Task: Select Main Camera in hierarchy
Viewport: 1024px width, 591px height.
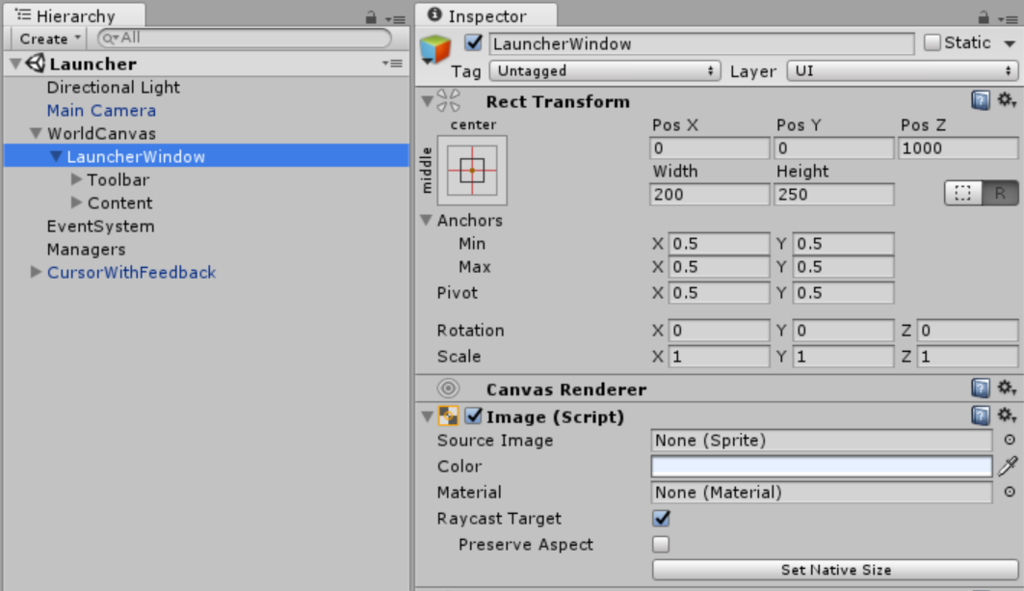Action: point(101,110)
